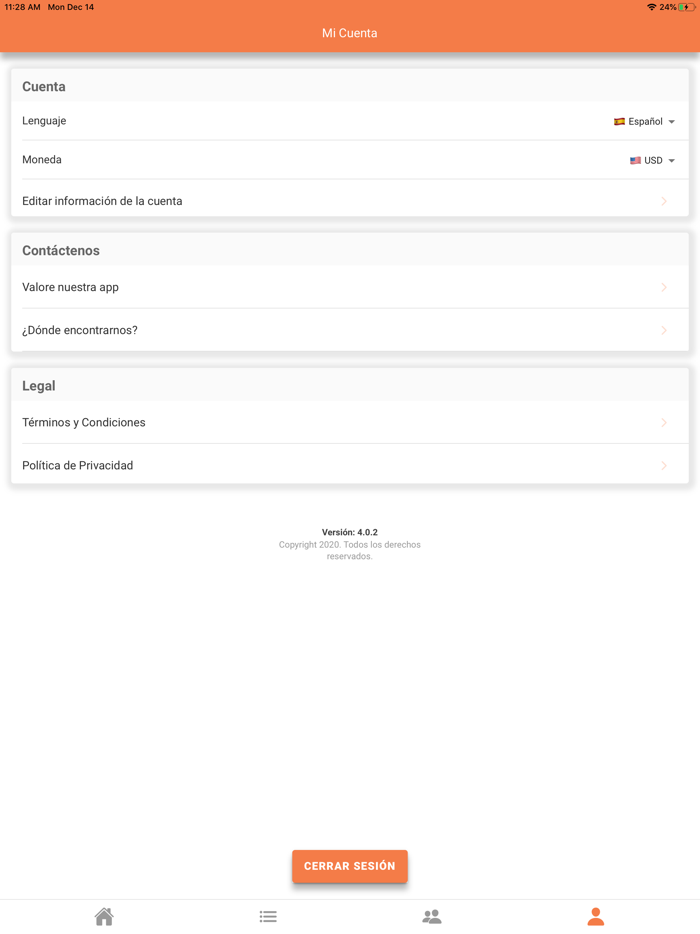
Task: Click chevron next to Valore nuestra app
Action: pos(664,287)
